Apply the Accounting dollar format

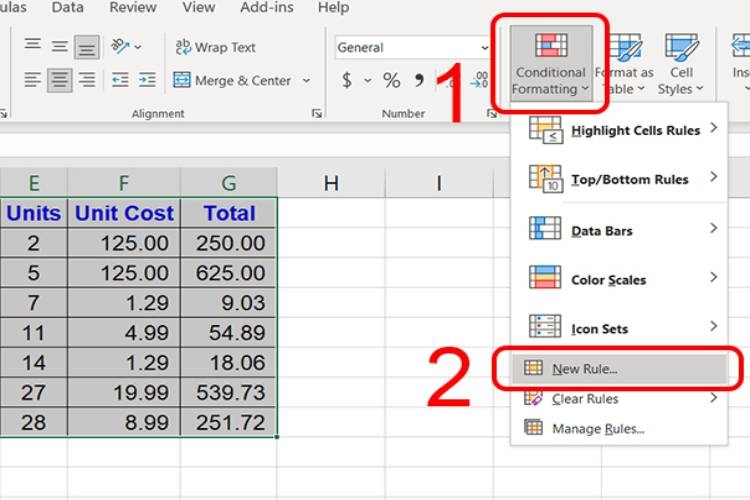tap(347, 80)
